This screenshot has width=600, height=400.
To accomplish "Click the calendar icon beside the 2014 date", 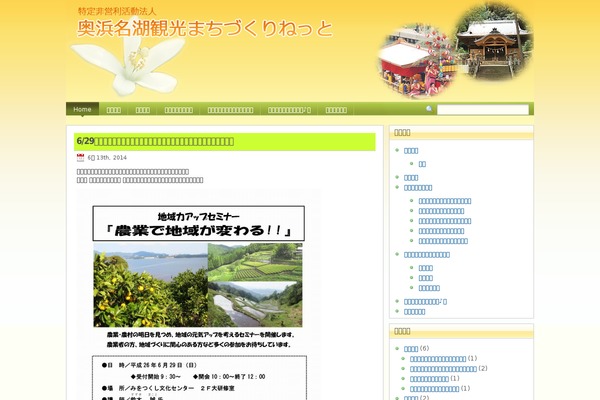I will coord(80,157).
